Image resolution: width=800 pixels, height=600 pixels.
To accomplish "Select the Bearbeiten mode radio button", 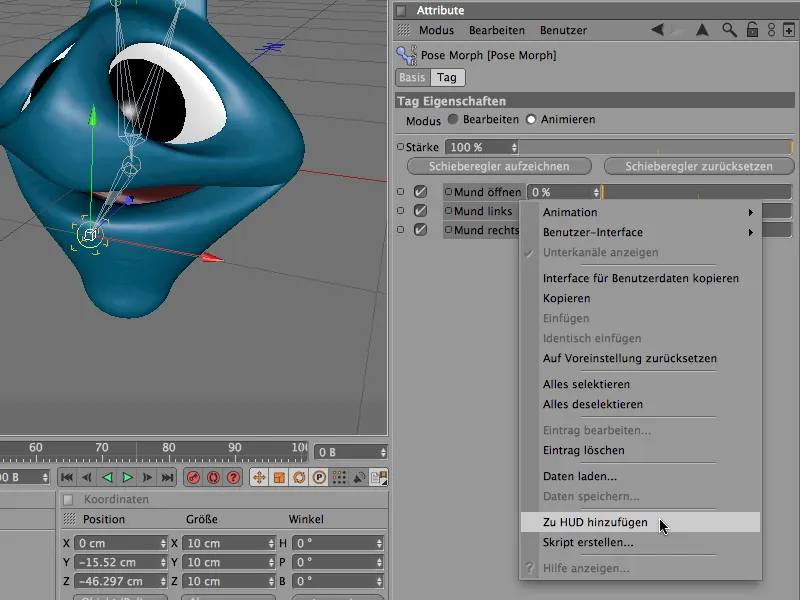I will point(453,120).
